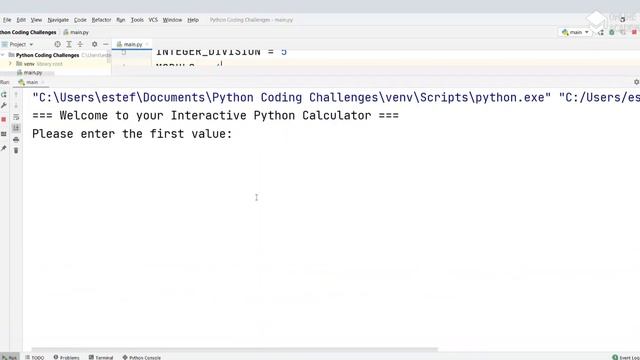
Task: Open Project panel gear options
Action: pos(94,44)
